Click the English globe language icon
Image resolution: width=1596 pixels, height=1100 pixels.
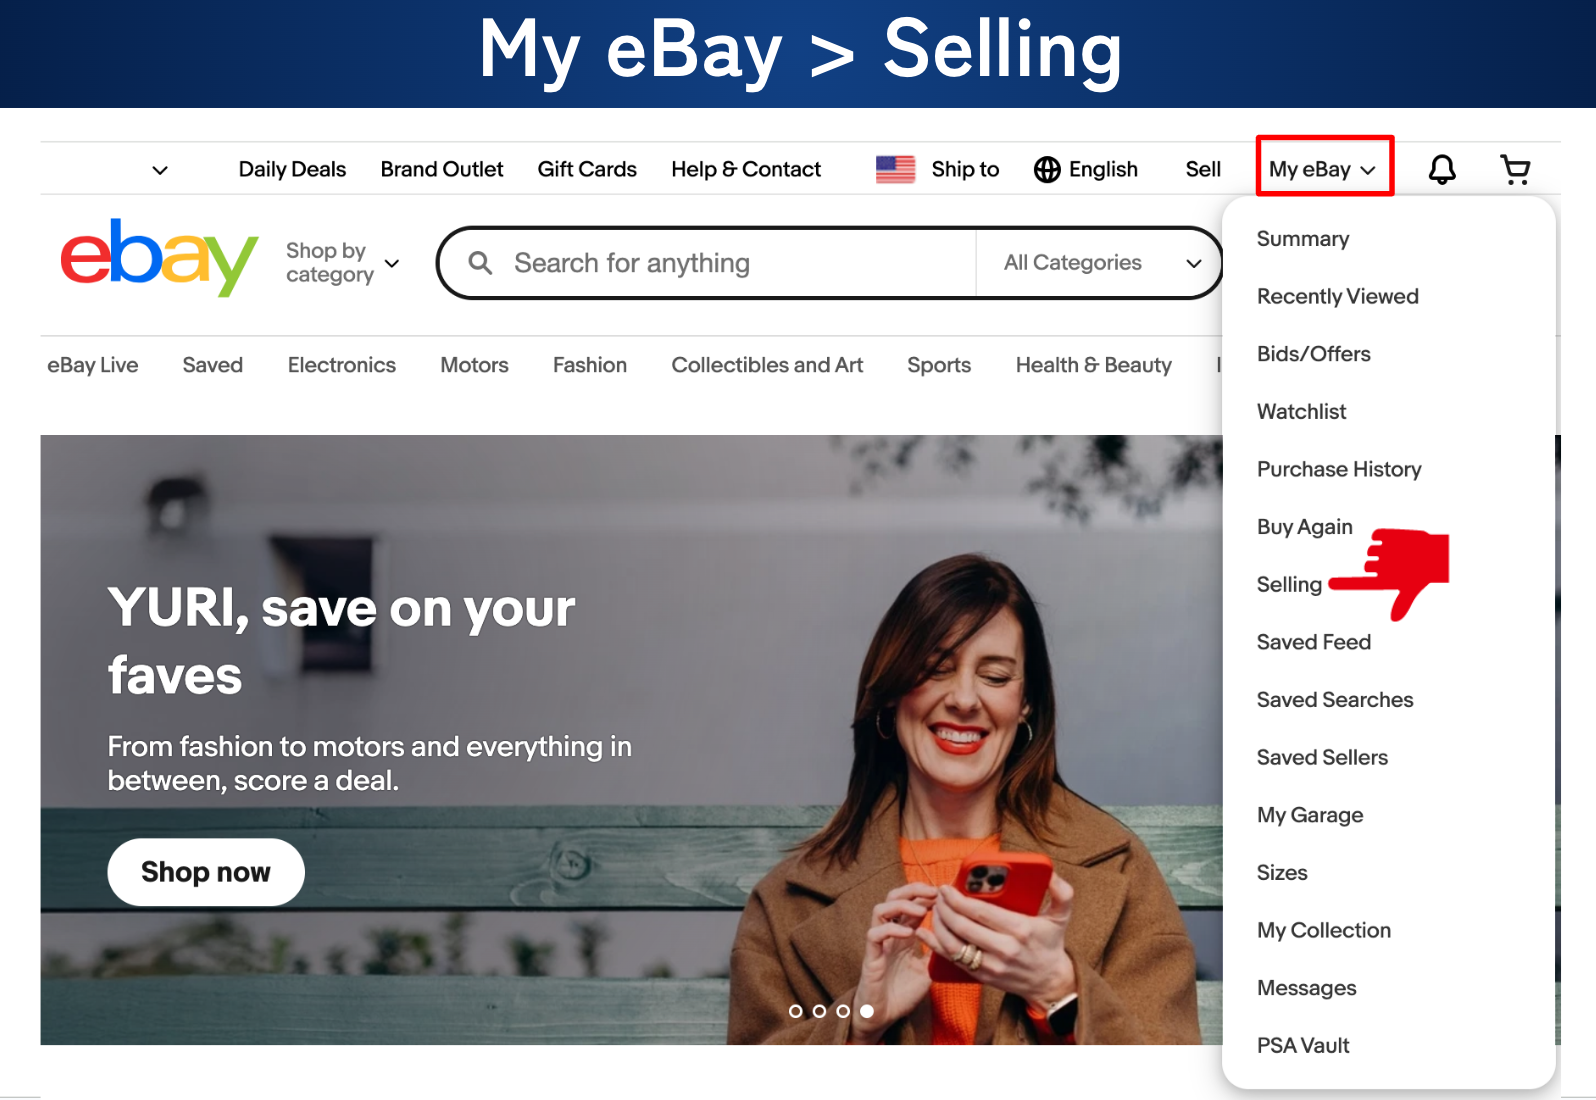[x=1047, y=169]
